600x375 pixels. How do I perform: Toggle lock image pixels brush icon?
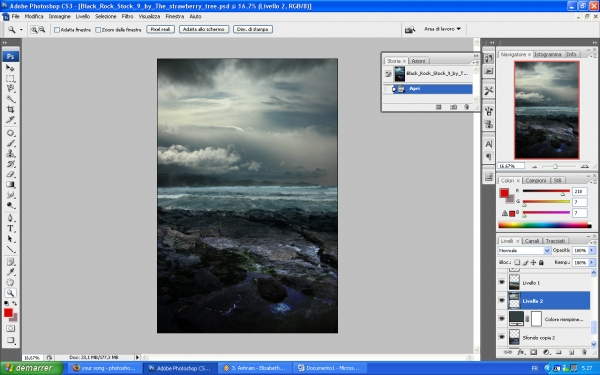tap(525, 262)
